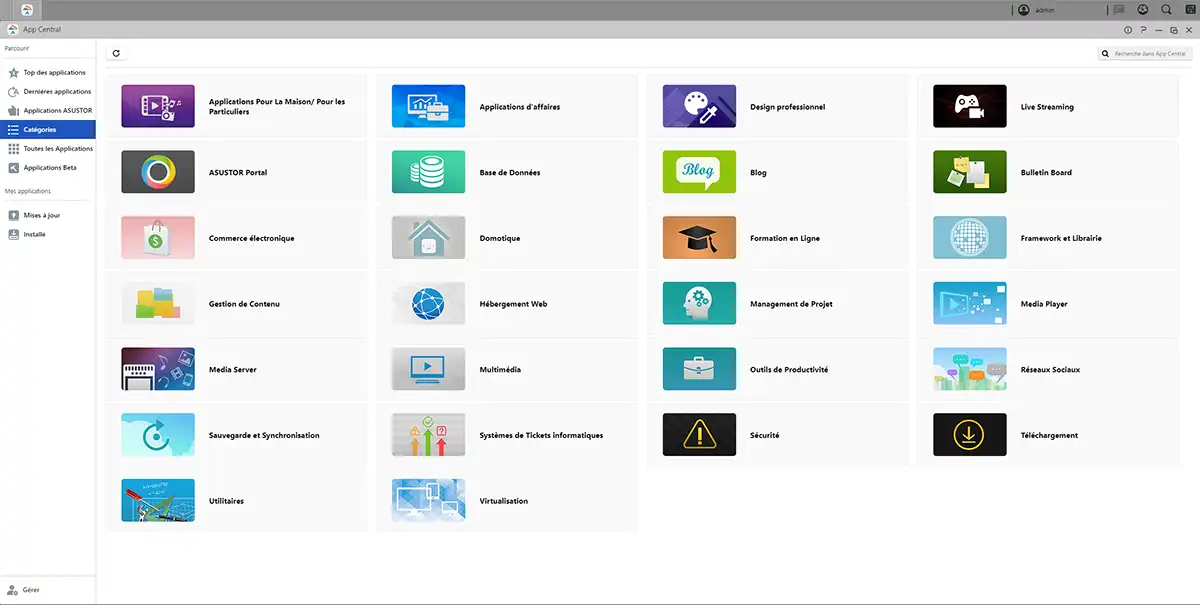1200x605 pixels.
Task: Open Top des applications in sidebar
Action: (x=54, y=73)
